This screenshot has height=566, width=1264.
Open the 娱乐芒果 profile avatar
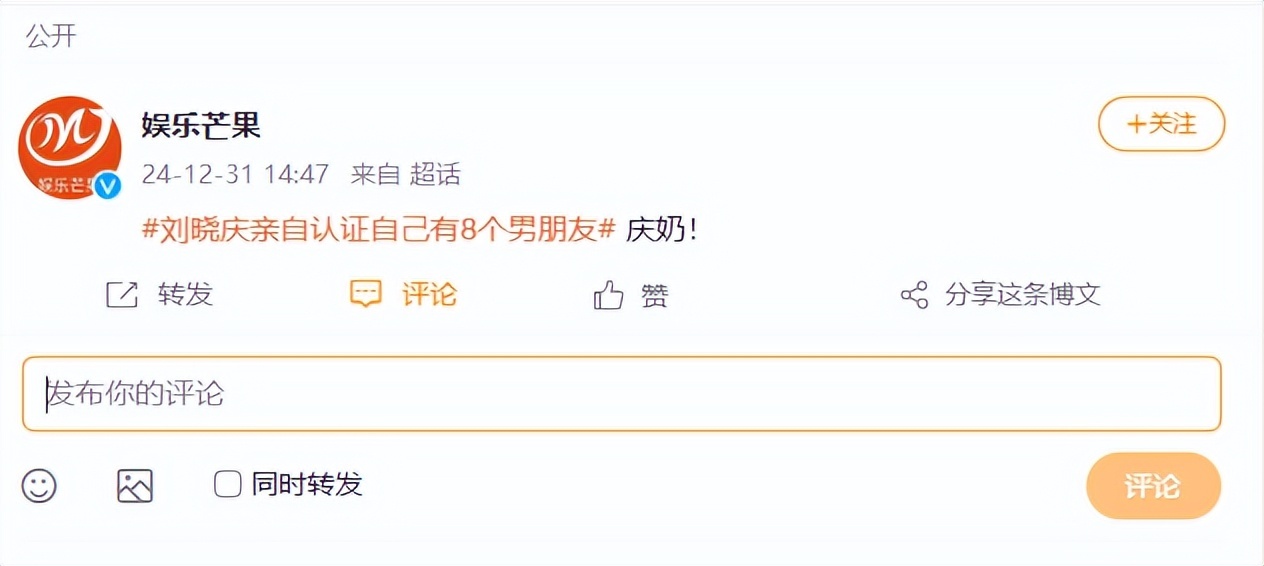(68, 146)
